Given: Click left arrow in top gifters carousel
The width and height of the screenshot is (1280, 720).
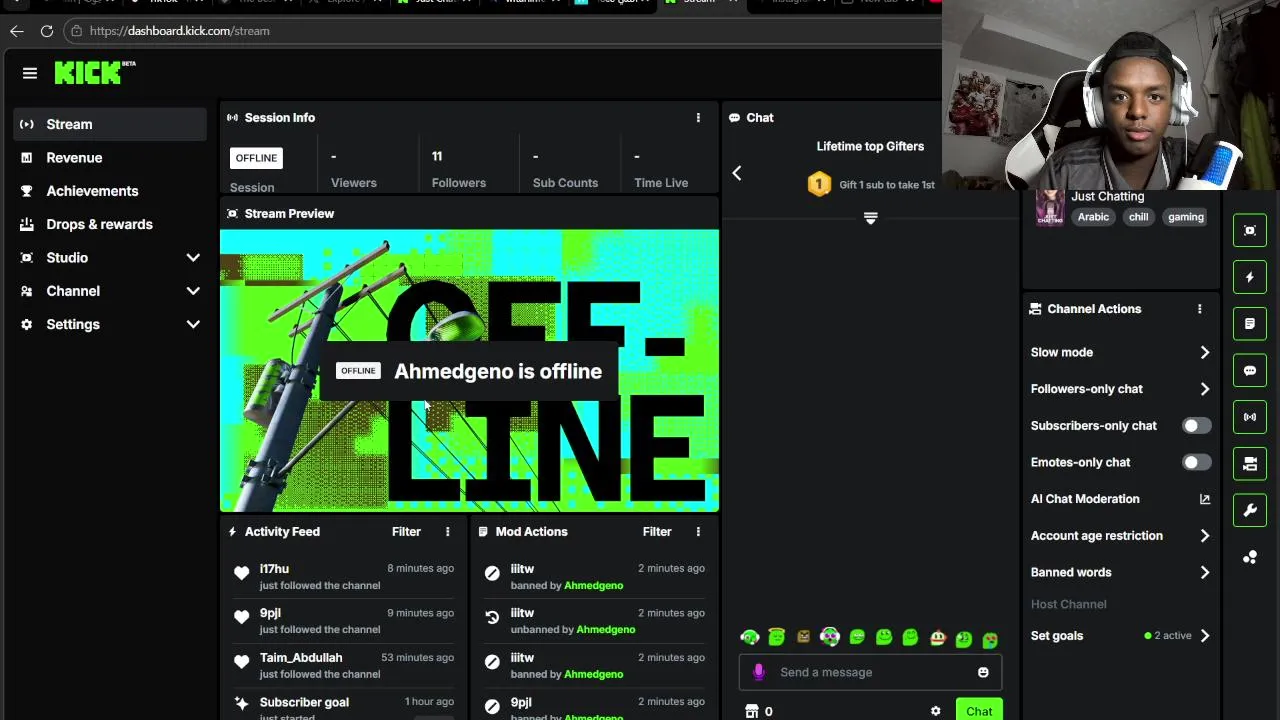Looking at the screenshot, I should click(737, 173).
